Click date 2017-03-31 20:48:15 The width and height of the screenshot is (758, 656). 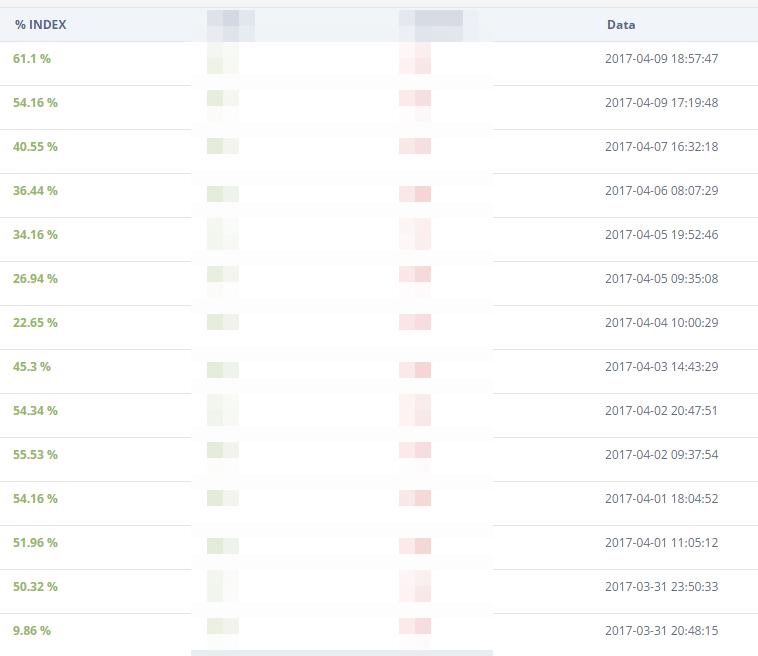662,630
